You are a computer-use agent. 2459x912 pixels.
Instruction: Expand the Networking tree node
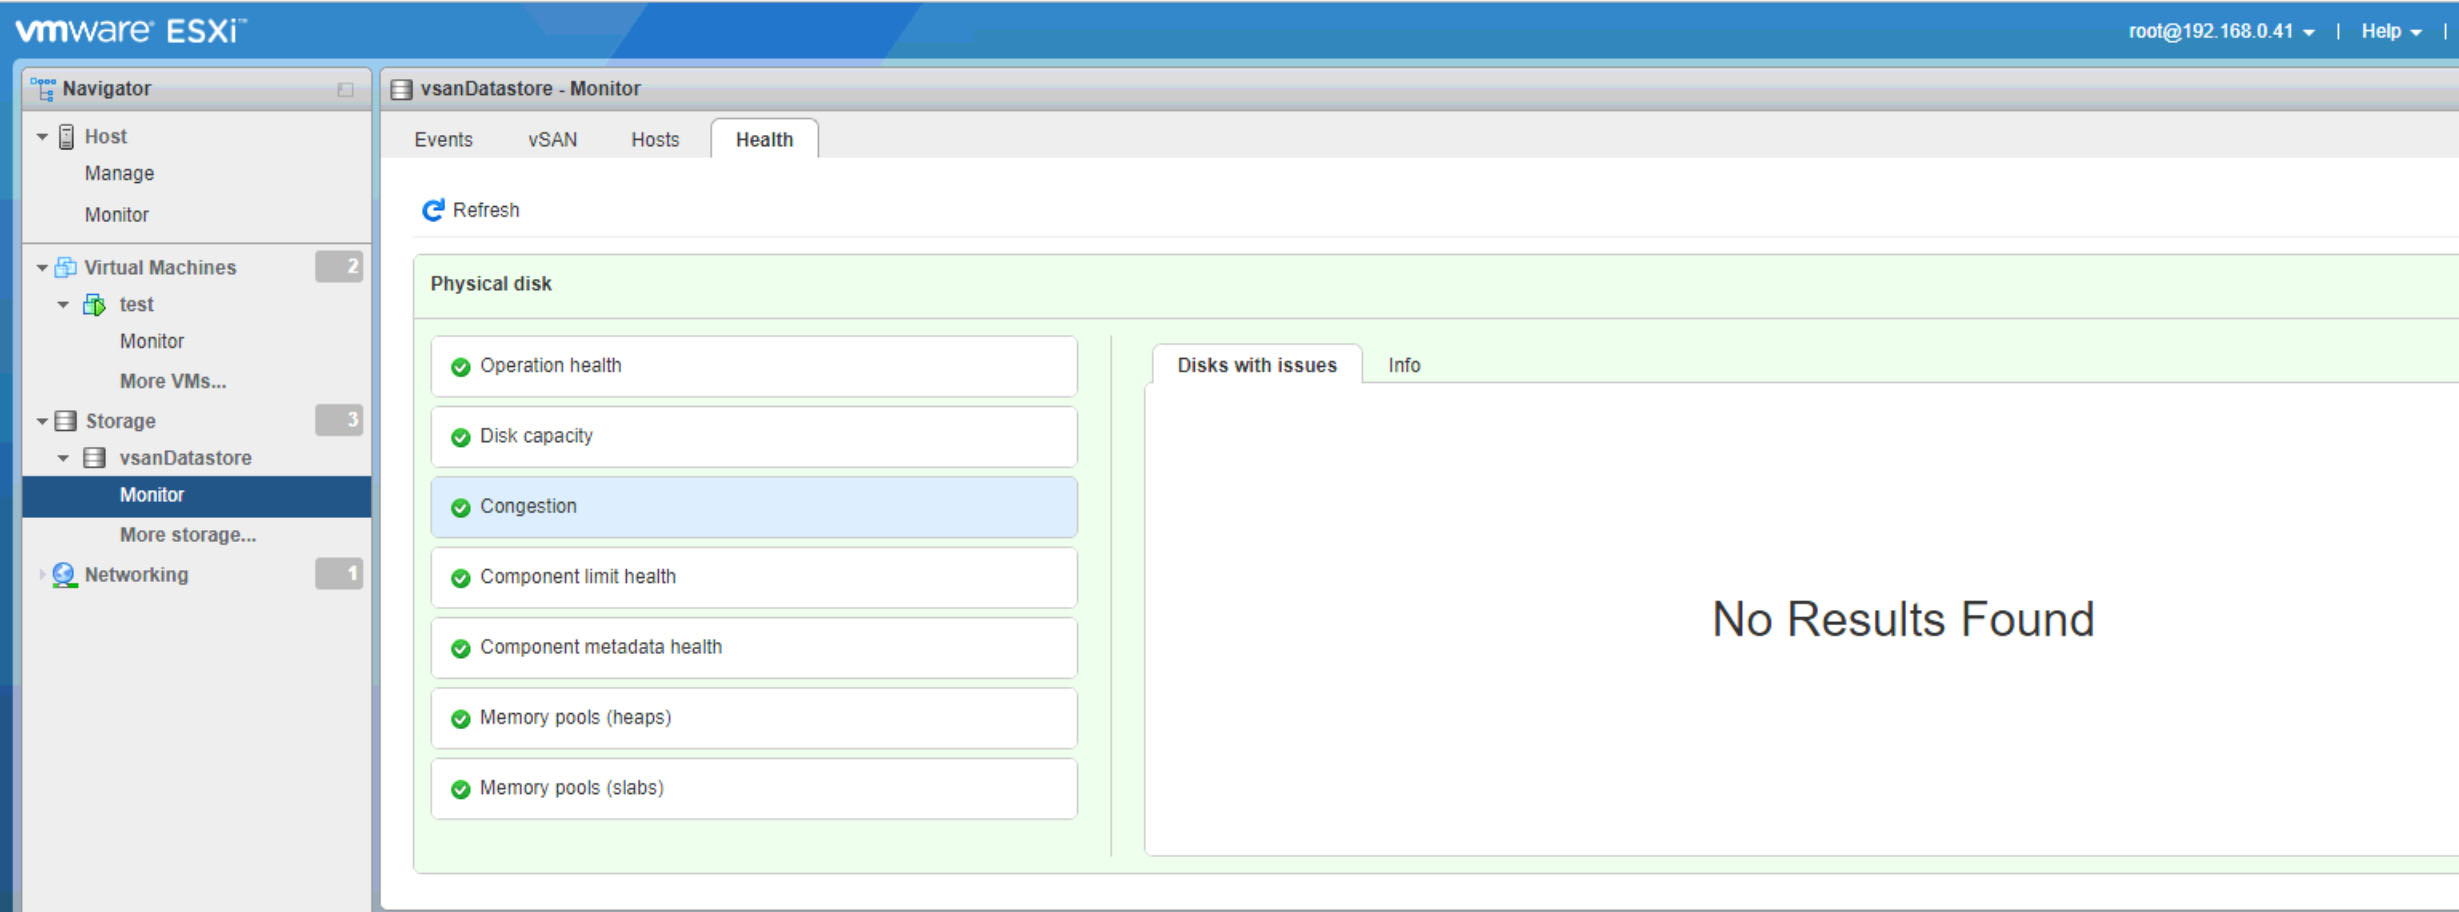[41, 575]
